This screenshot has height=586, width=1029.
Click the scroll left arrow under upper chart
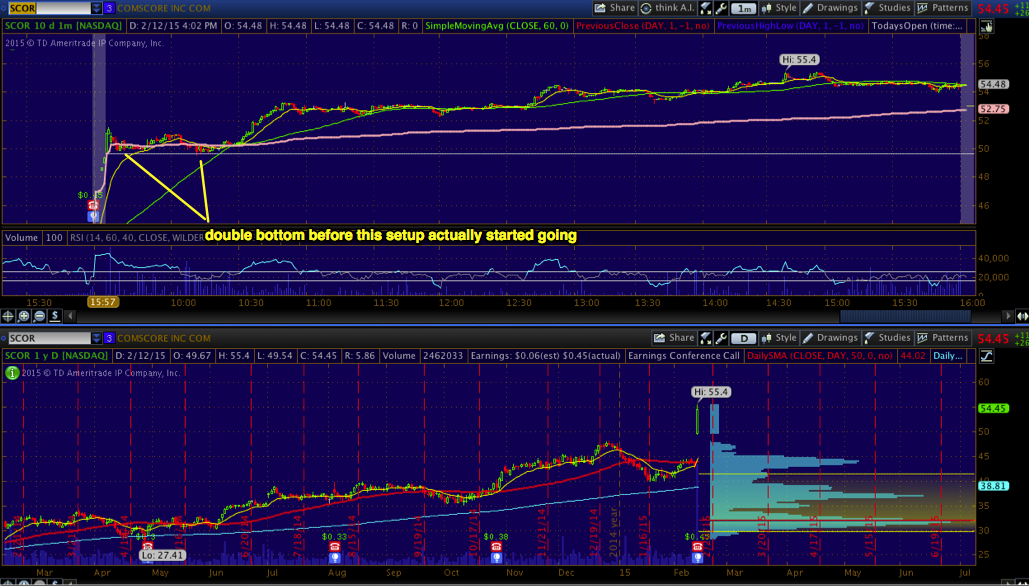70,316
